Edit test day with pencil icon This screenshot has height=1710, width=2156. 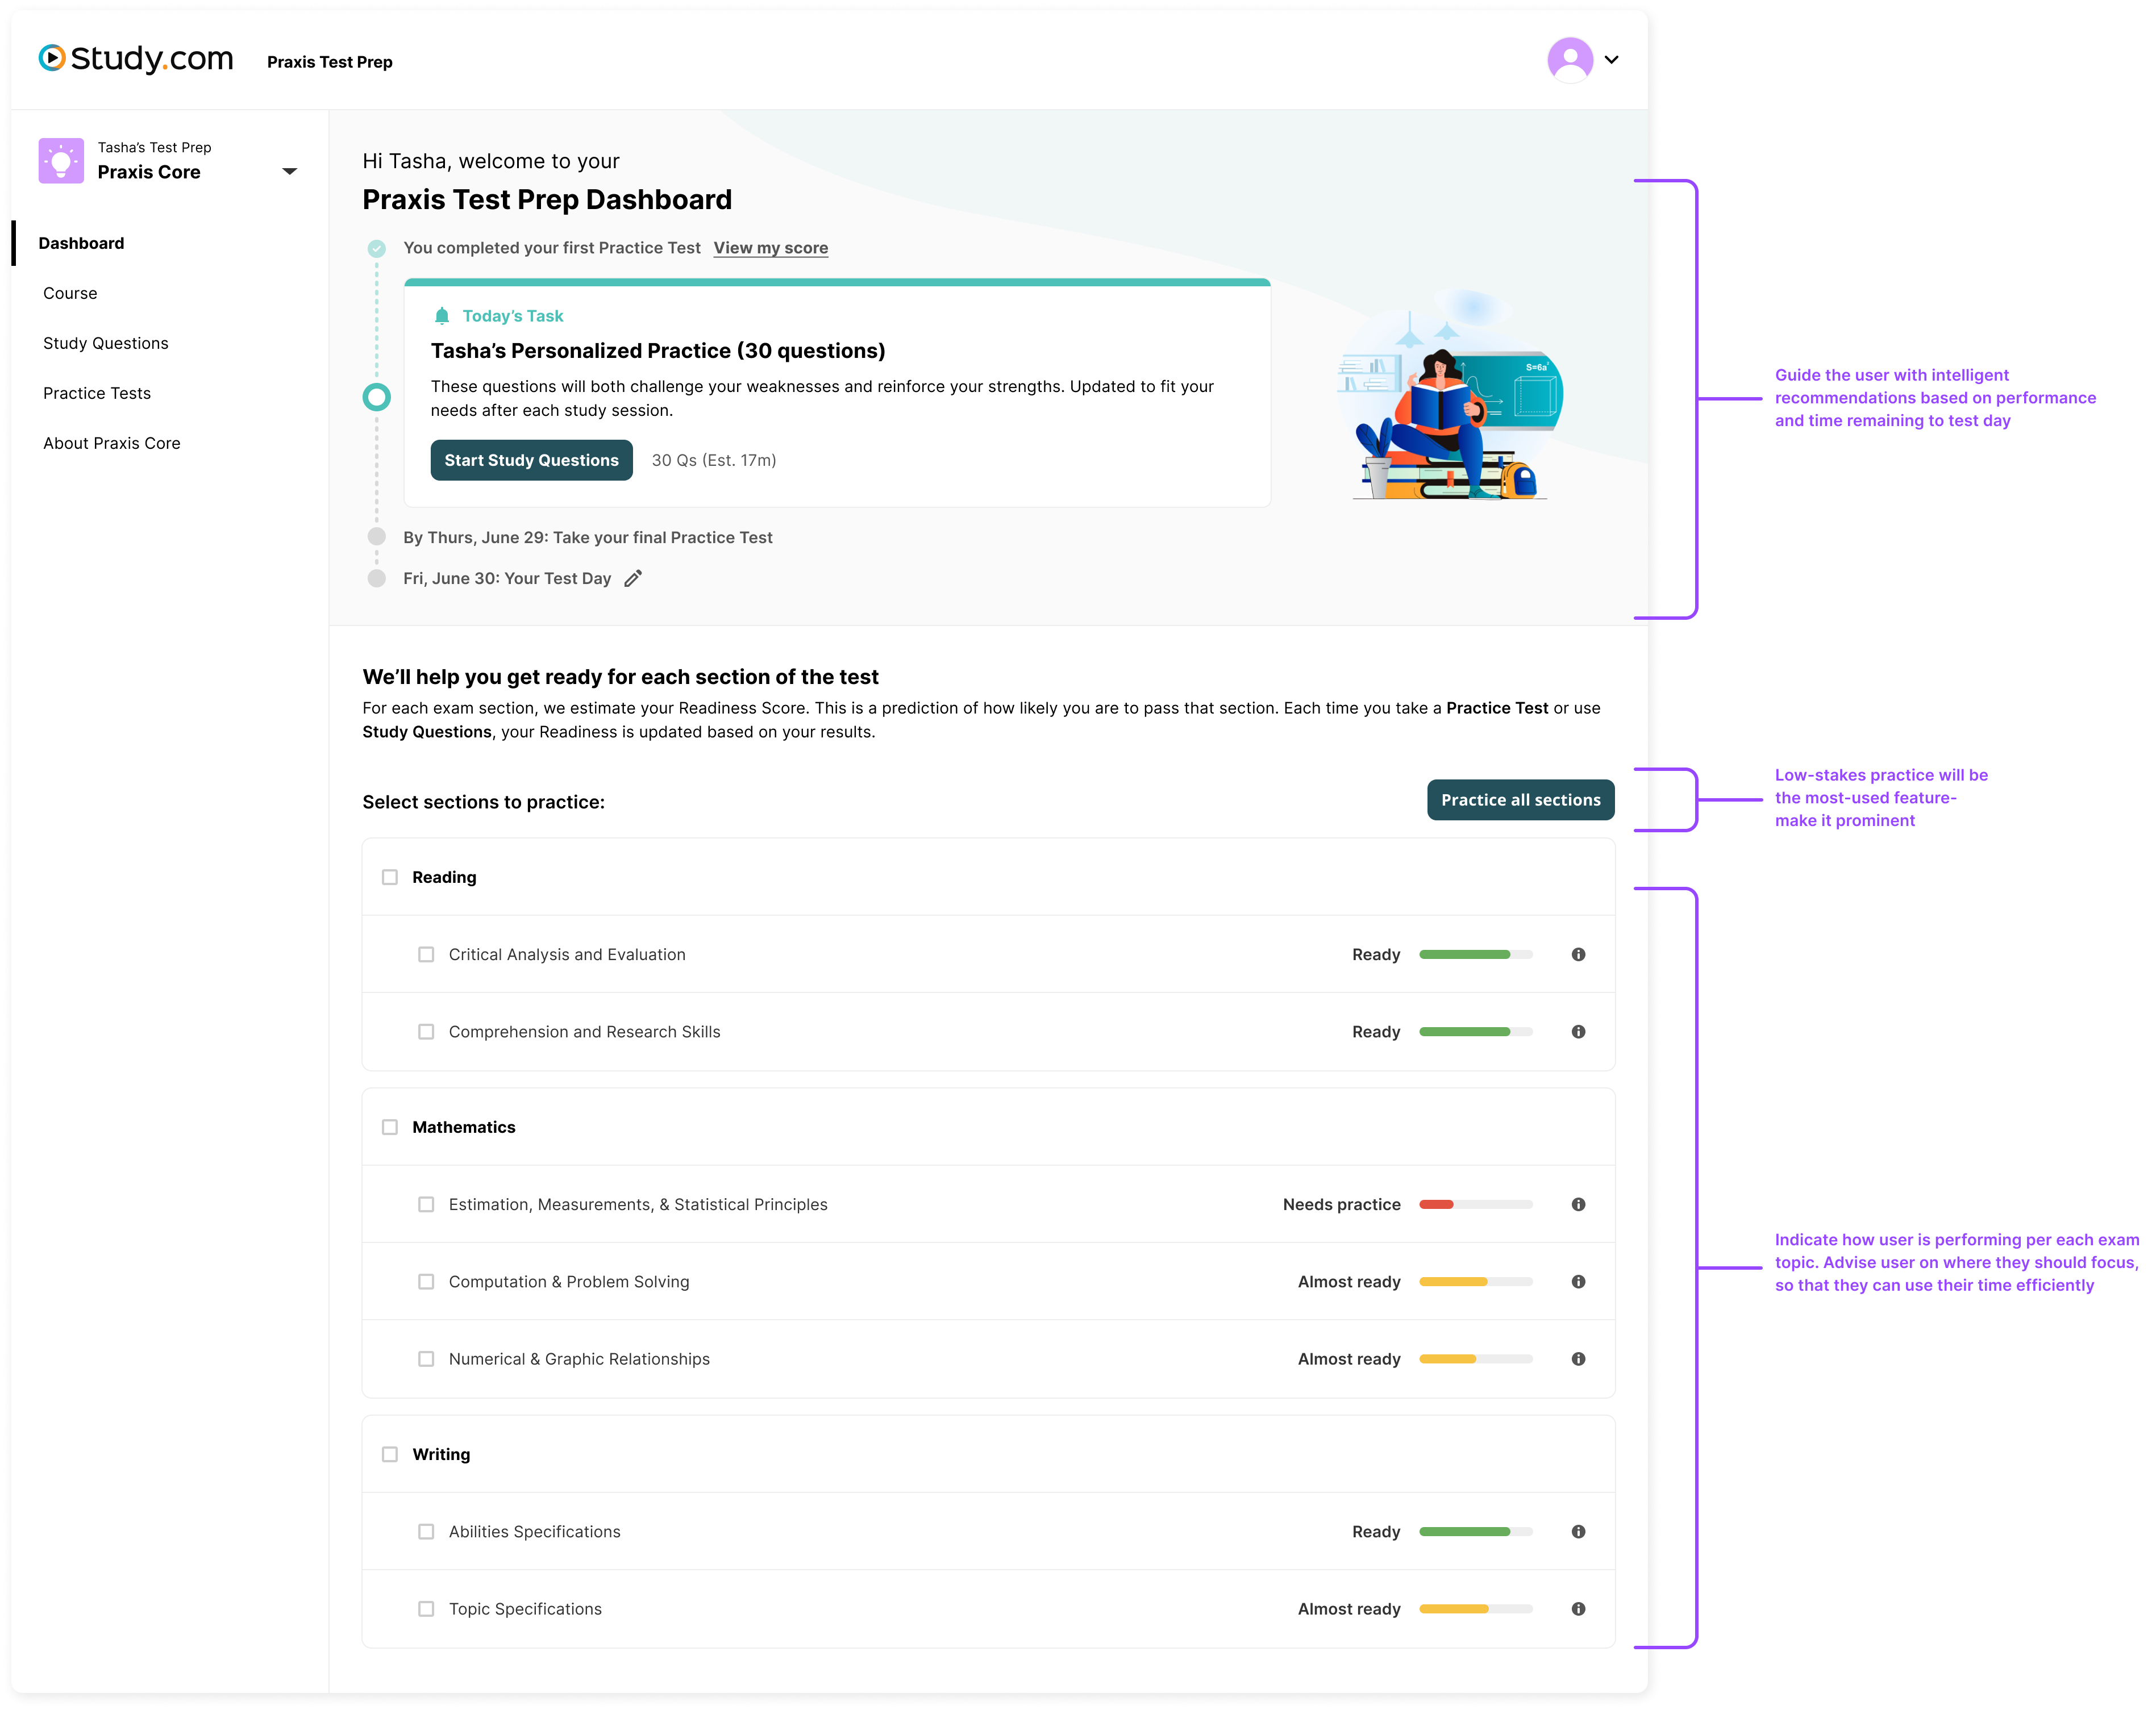coord(632,578)
